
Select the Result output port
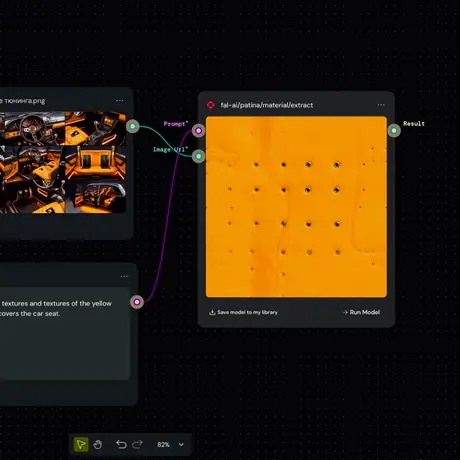click(x=394, y=130)
